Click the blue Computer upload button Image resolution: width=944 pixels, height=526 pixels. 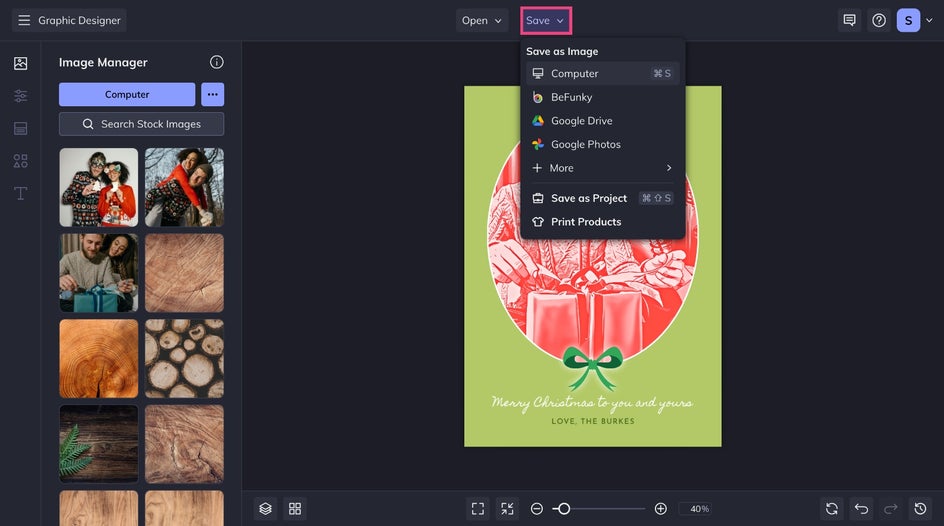(127, 94)
